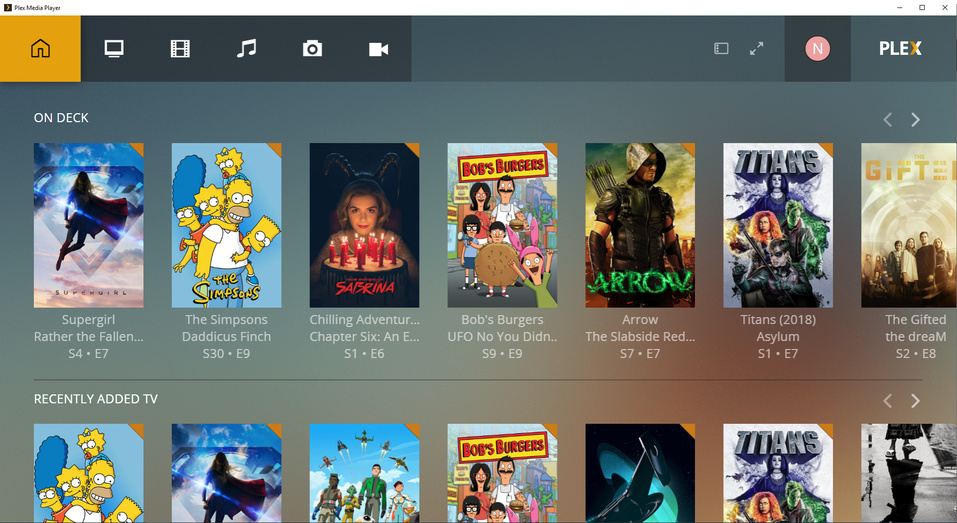The width and height of the screenshot is (957, 523).
Task: Open Arrow poster in On Deck
Action: click(640, 225)
